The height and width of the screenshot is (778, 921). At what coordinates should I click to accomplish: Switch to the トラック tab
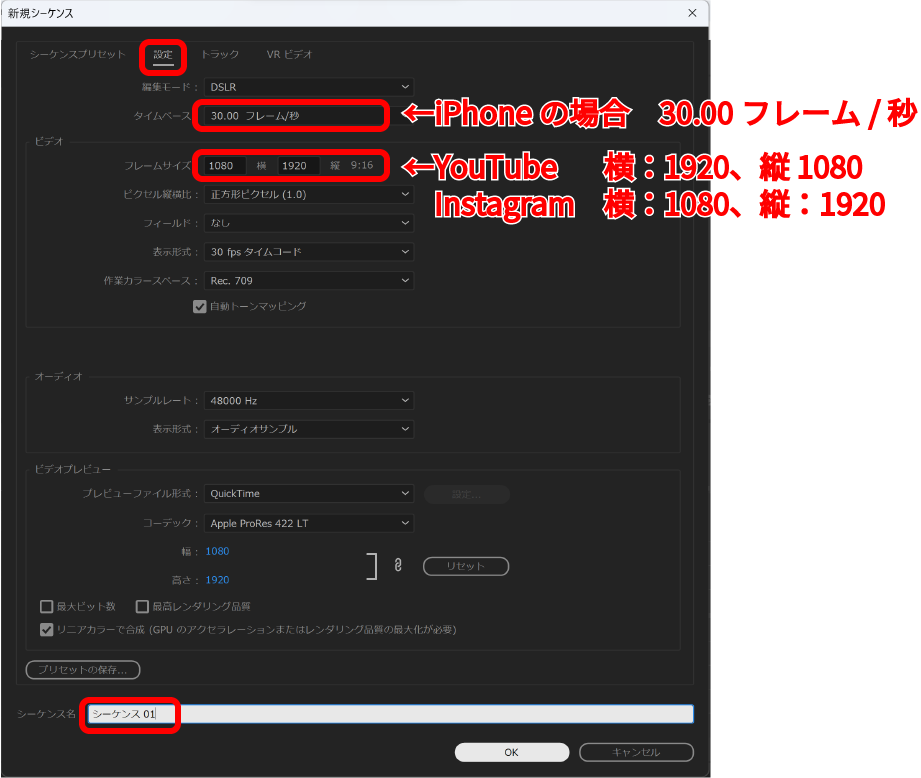220,54
